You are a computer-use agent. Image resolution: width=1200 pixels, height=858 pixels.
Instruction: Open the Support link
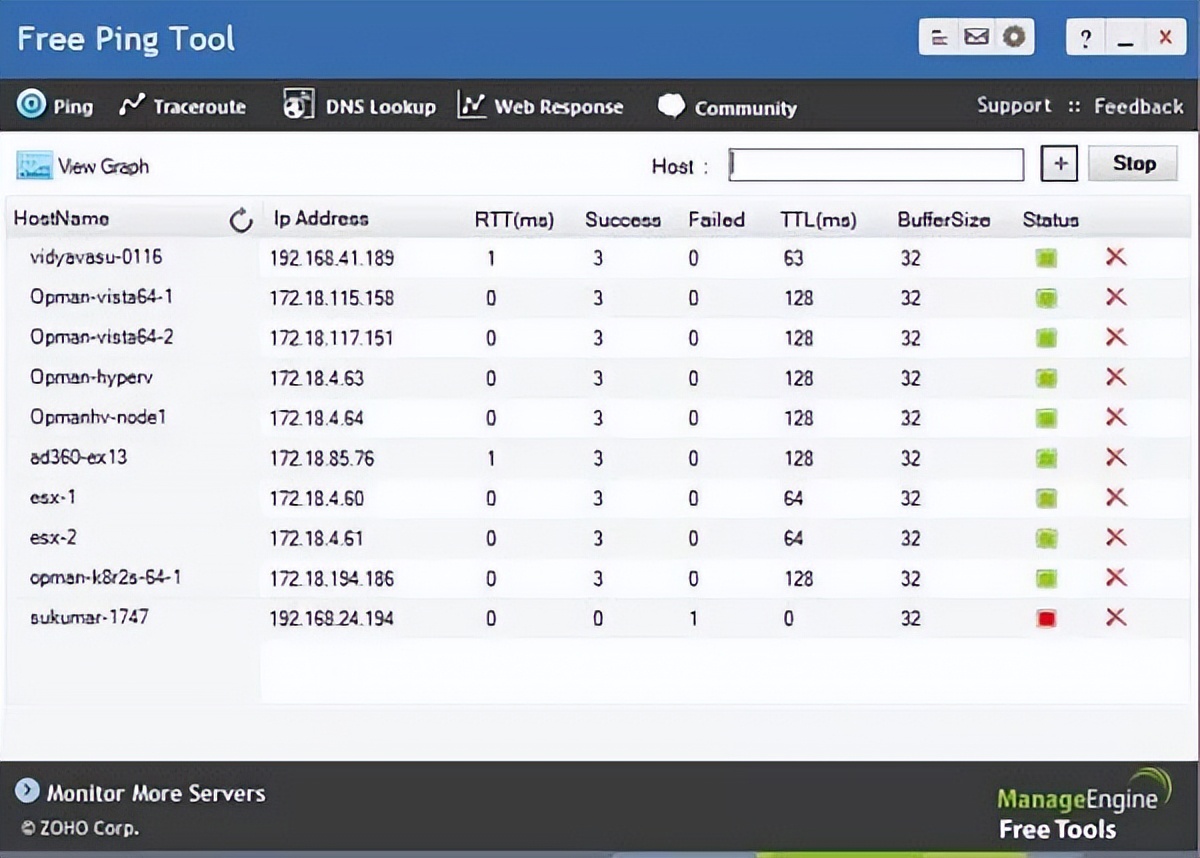point(1013,106)
